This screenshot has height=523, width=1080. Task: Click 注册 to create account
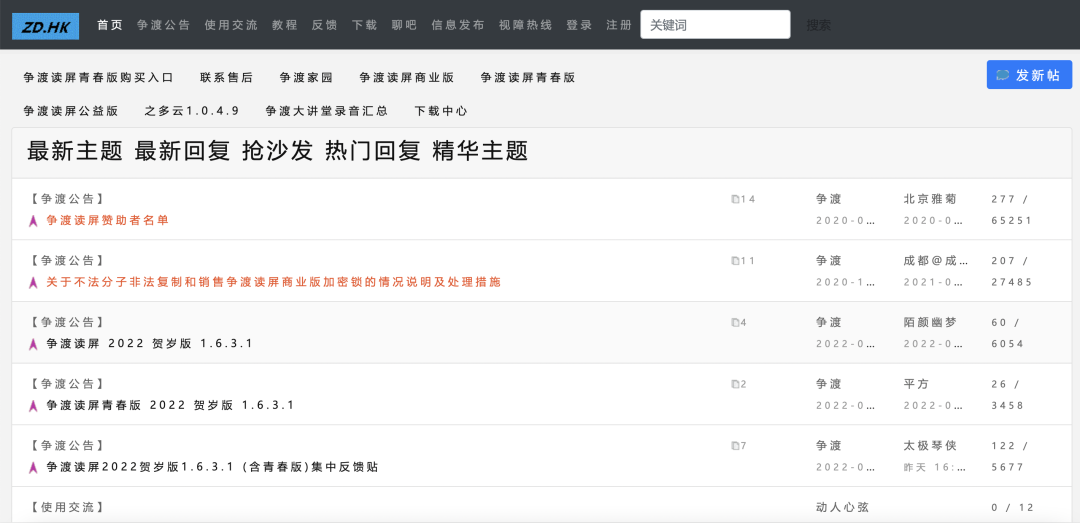619,25
